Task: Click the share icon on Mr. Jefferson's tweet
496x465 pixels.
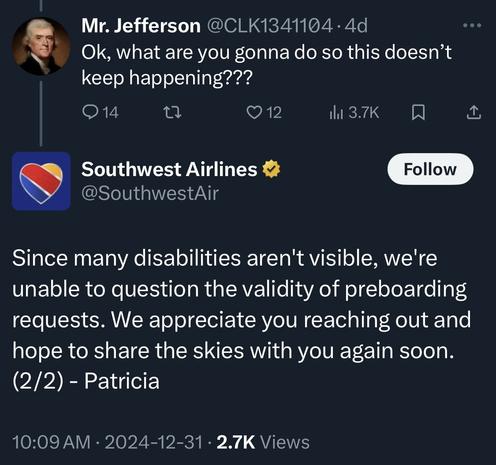Action: point(474,112)
